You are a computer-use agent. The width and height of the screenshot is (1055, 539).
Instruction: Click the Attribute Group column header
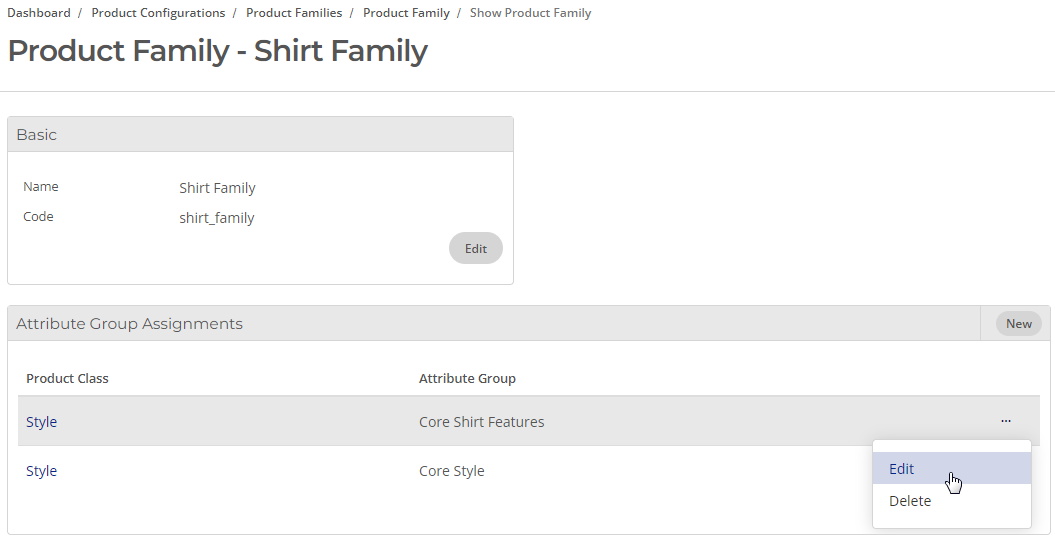coord(467,378)
